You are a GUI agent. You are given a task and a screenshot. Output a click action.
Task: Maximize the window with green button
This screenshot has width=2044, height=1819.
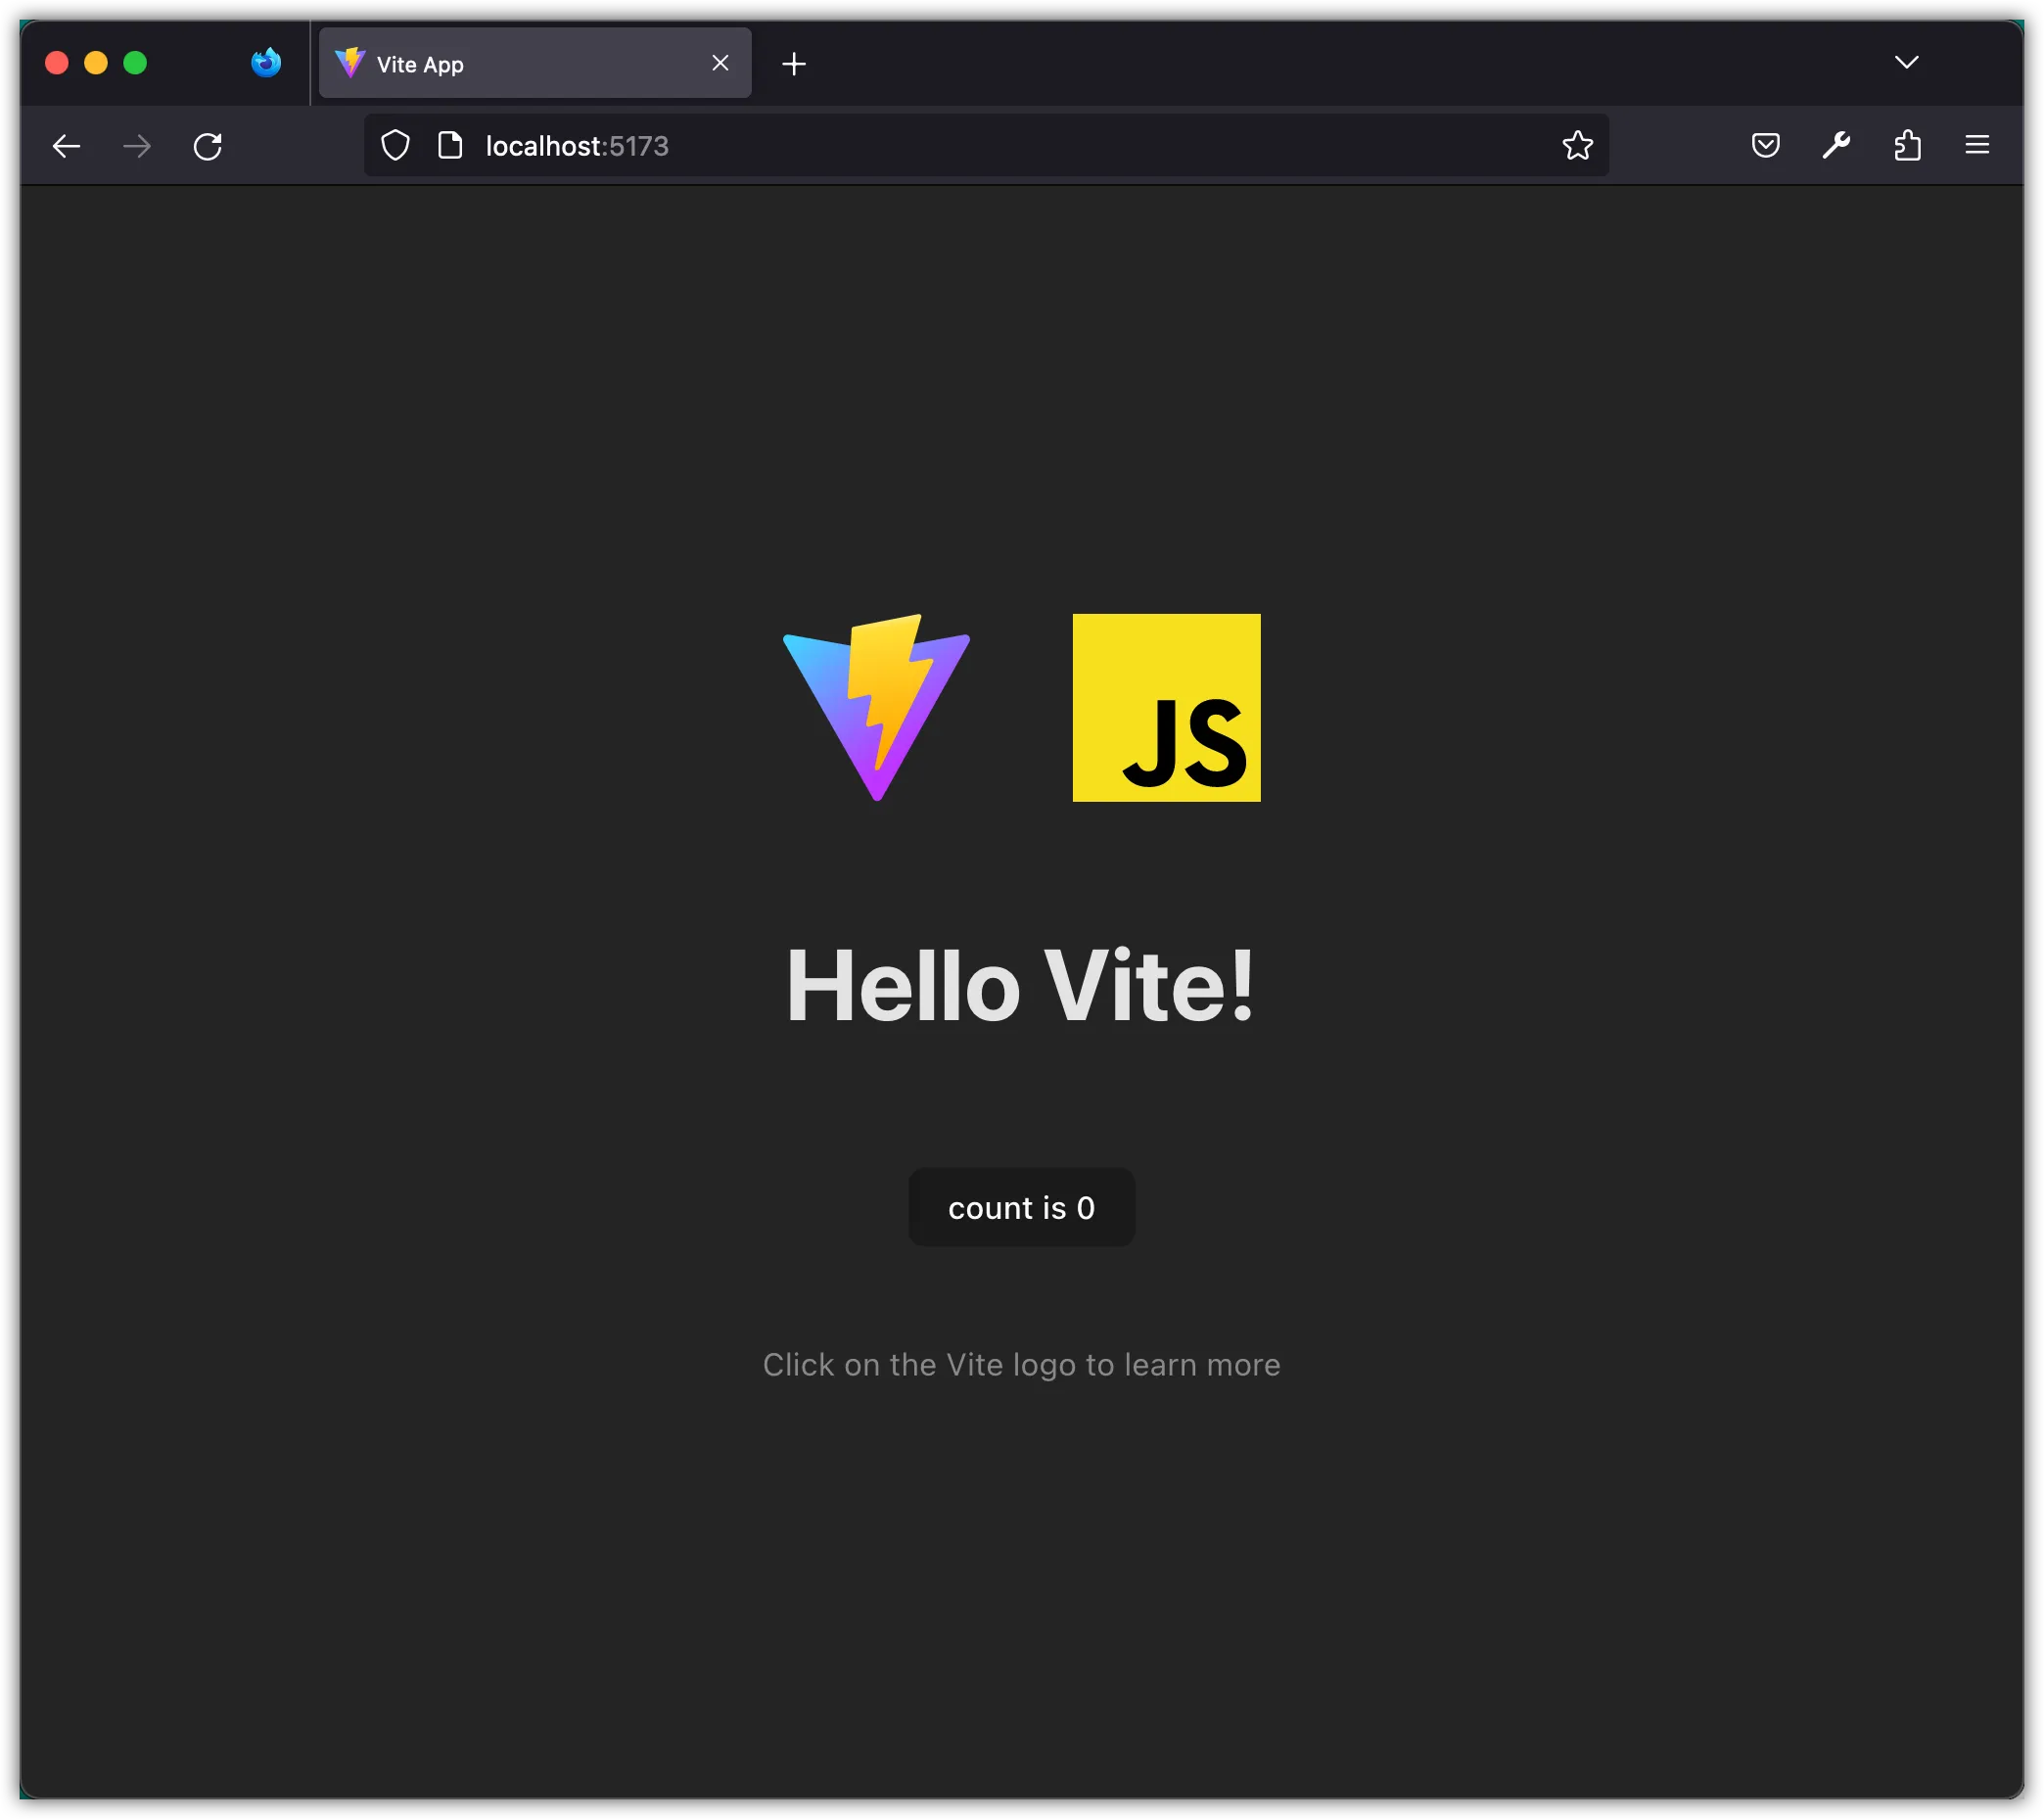click(x=135, y=63)
